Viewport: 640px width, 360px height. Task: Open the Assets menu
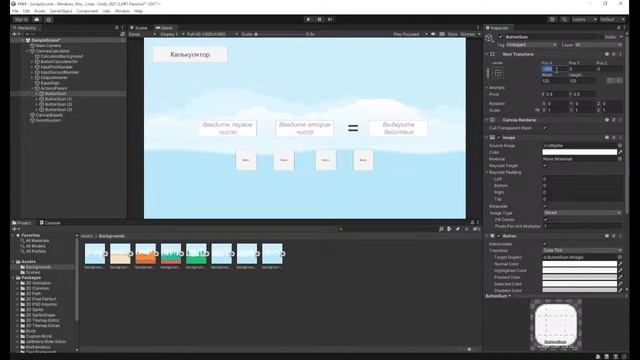40,11
